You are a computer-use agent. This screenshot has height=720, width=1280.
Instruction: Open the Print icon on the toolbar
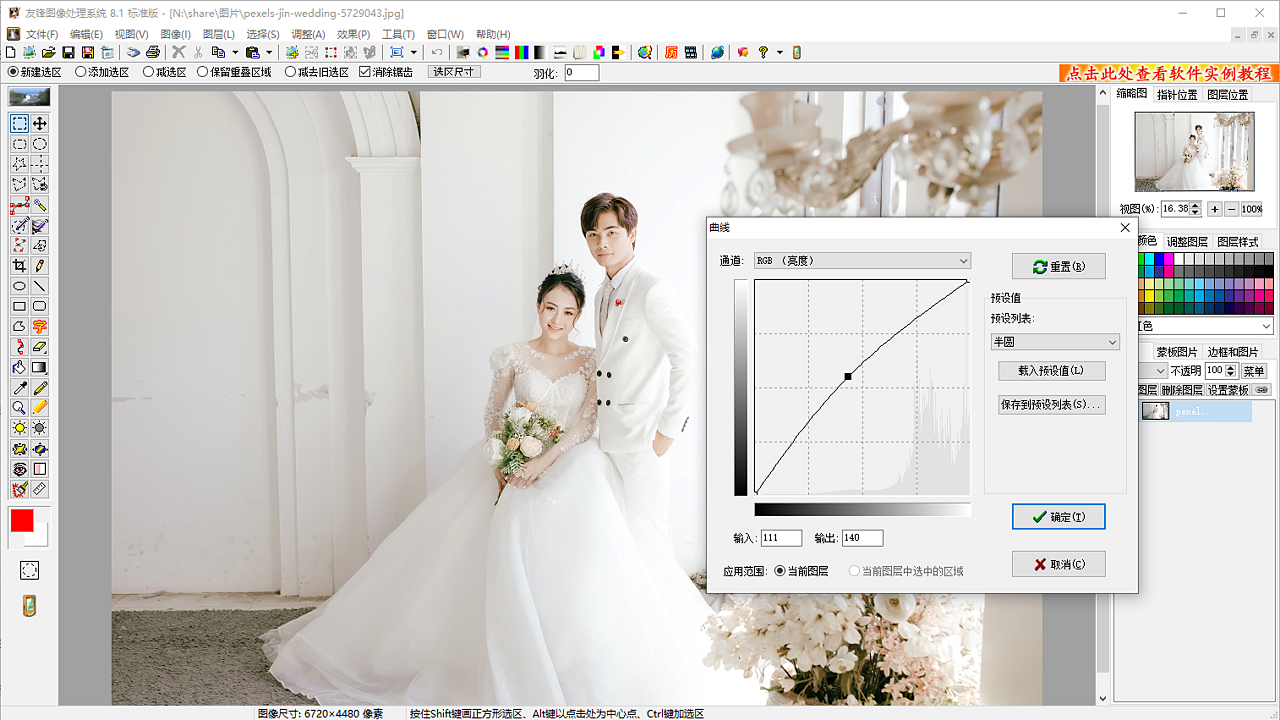152,52
